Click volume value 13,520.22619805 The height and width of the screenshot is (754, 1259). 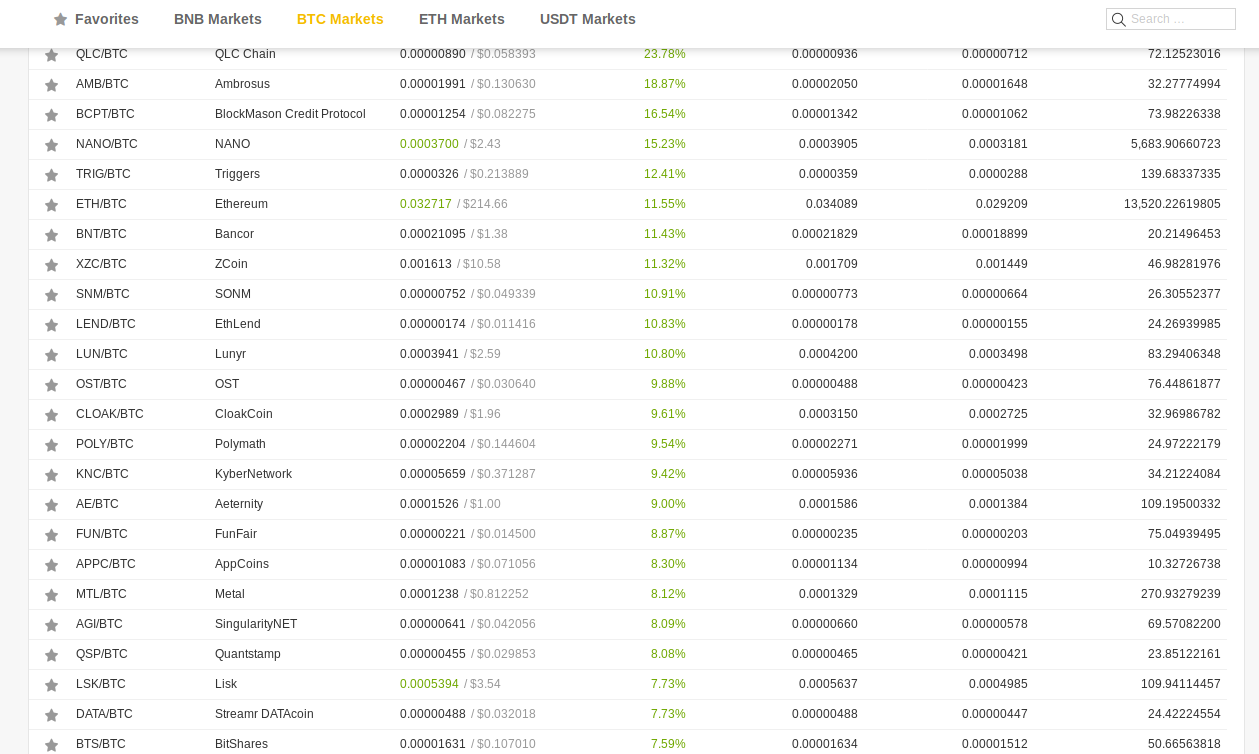point(1172,204)
